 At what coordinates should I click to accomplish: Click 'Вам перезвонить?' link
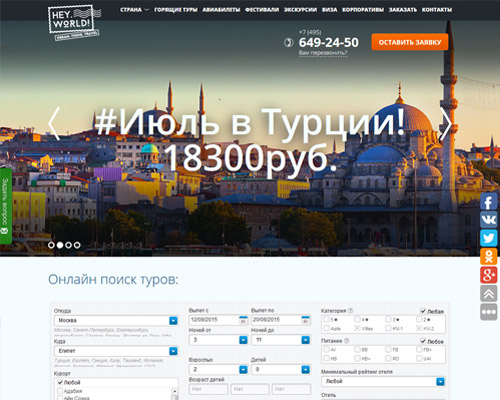pyautogui.click(x=323, y=53)
